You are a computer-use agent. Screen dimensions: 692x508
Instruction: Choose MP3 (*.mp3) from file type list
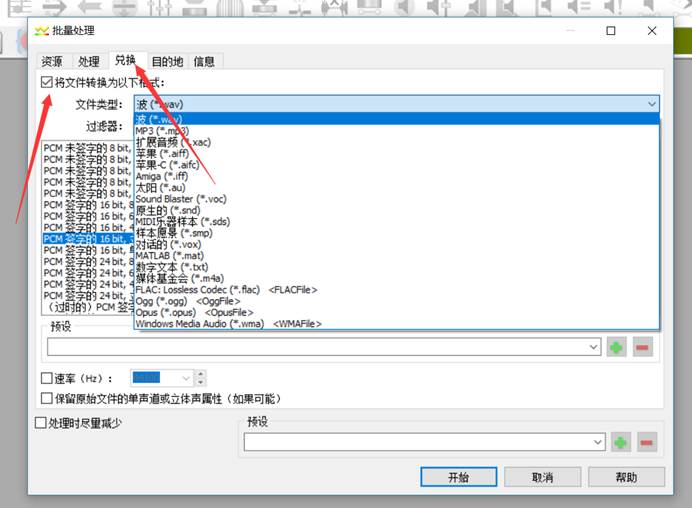[x=160, y=131]
